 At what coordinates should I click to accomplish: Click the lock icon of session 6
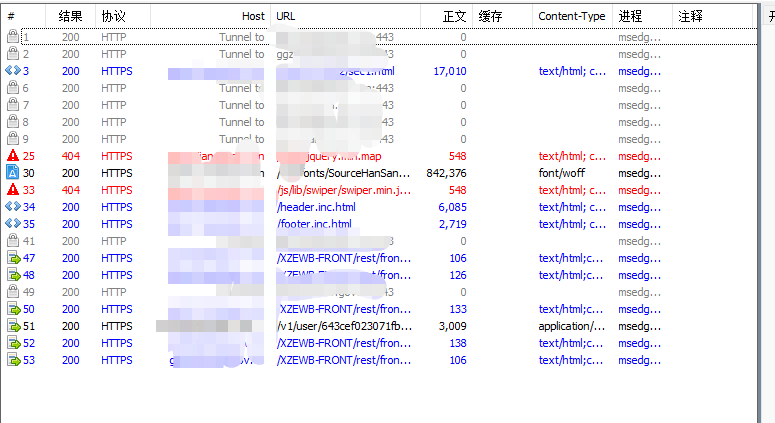click(x=13, y=87)
